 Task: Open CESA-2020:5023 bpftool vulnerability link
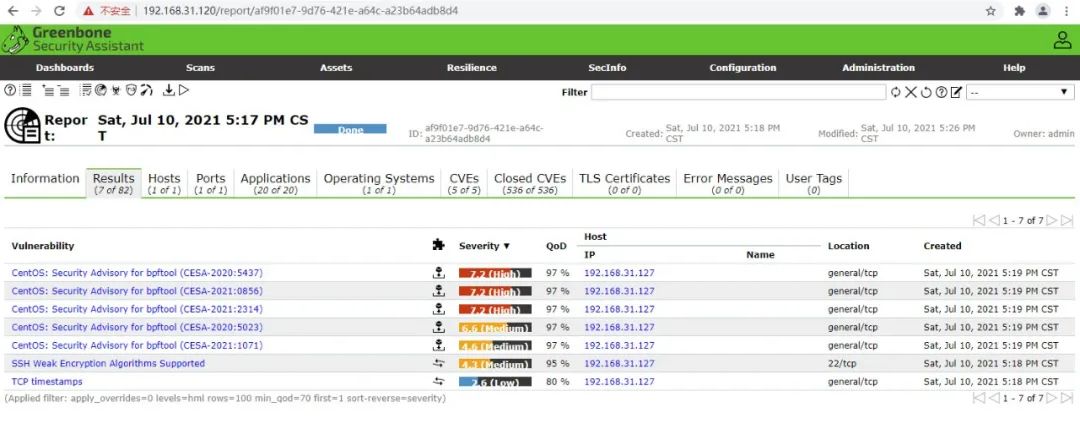pyautogui.click(x=137, y=326)
